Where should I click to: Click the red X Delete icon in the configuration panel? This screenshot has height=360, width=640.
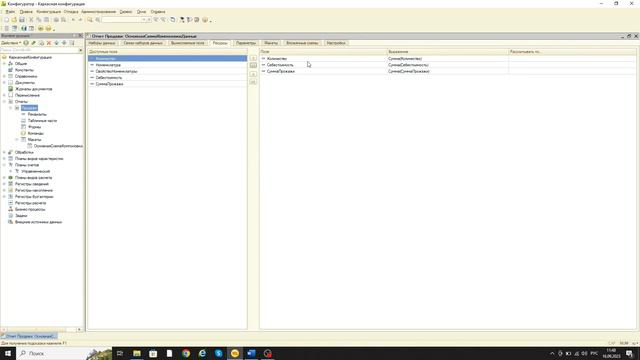49,43
